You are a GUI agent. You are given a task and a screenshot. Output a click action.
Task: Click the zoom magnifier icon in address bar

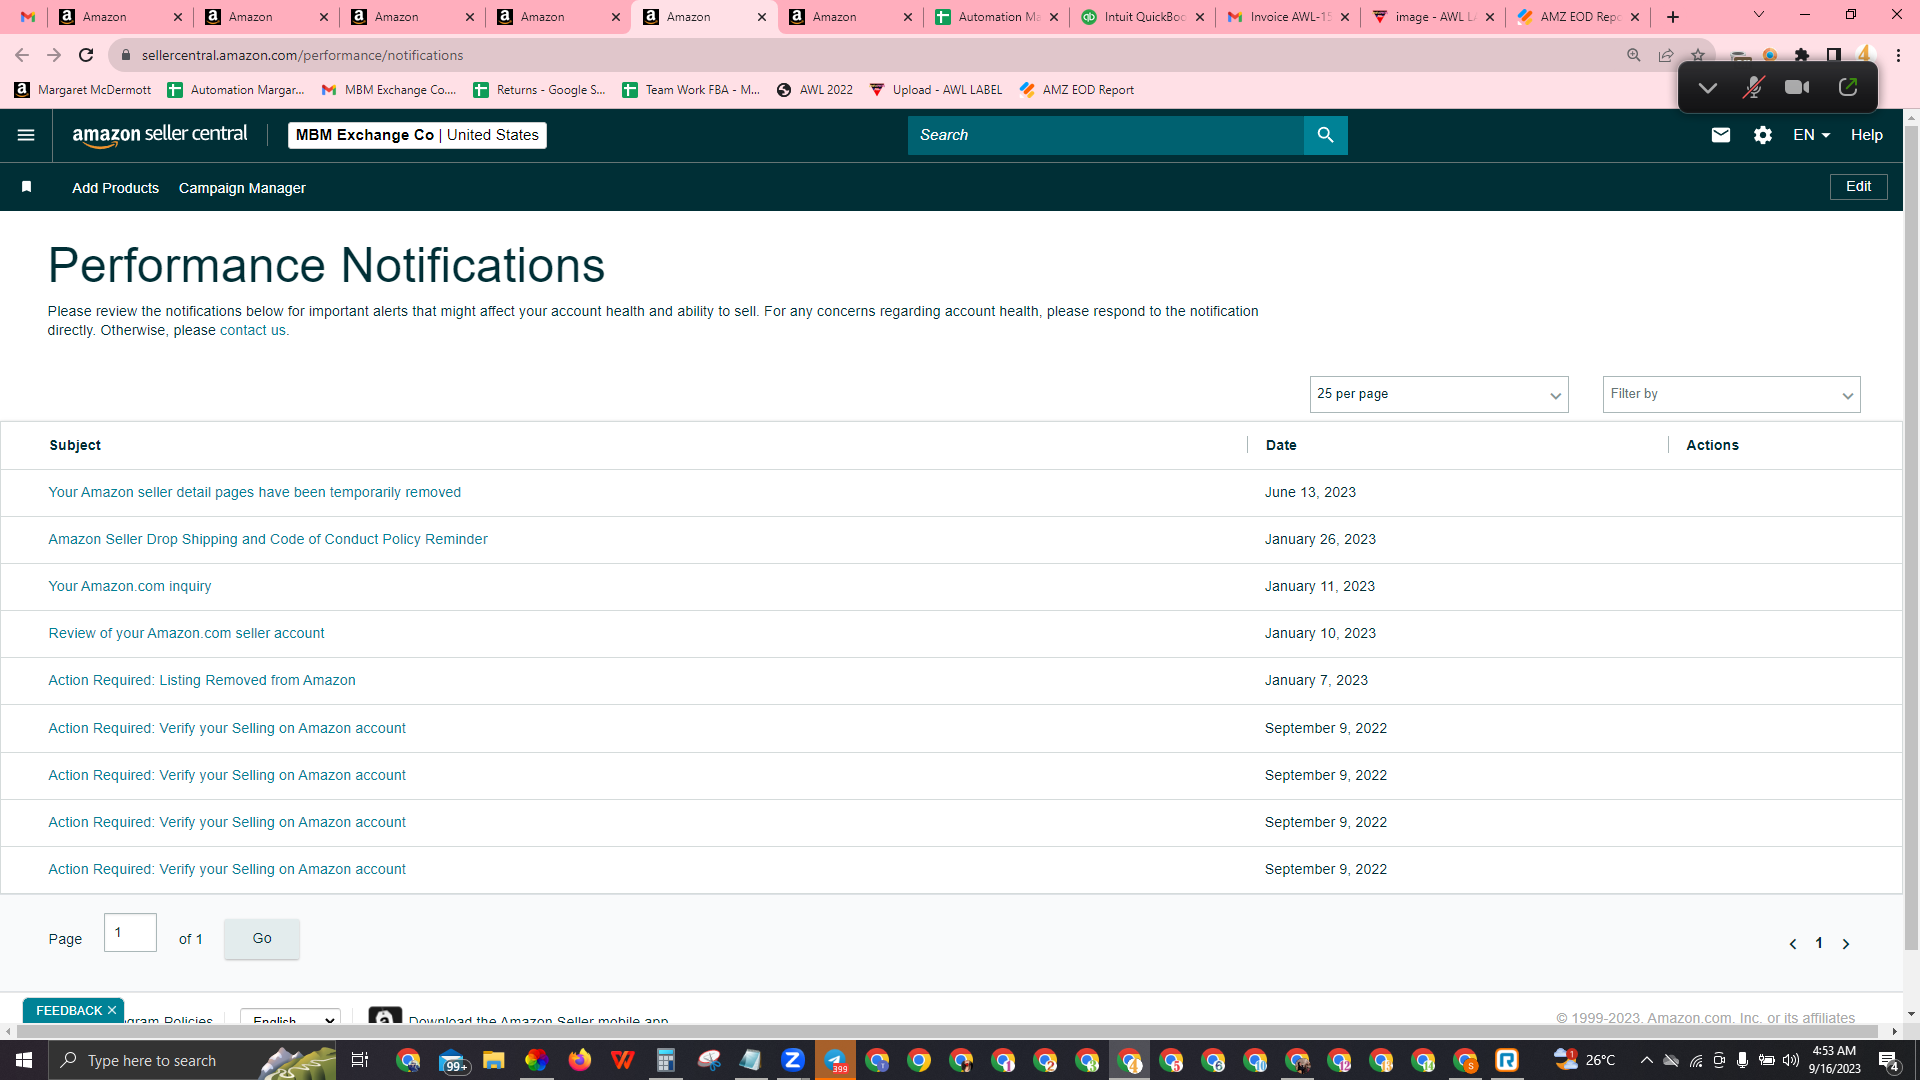(x=1634, y=55)
